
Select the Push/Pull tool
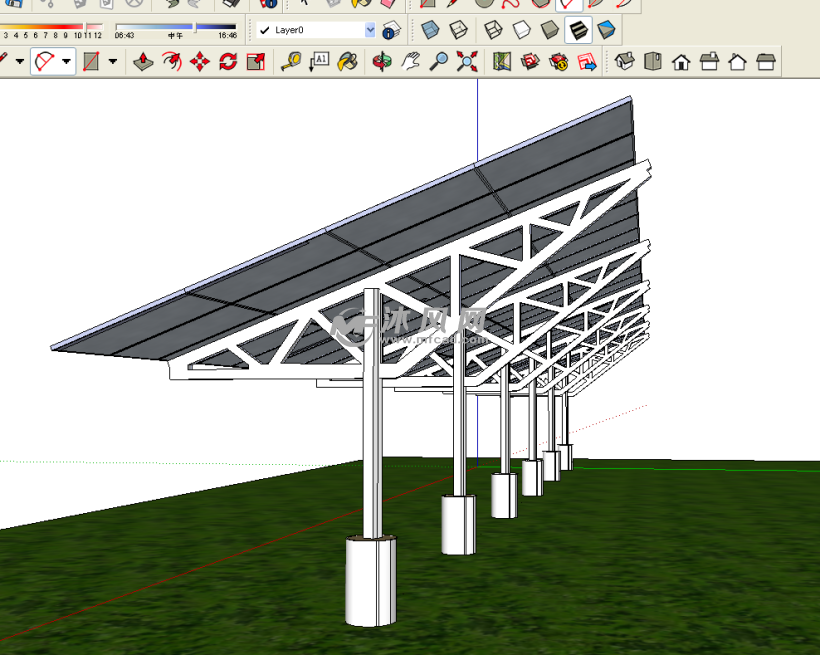144,62
